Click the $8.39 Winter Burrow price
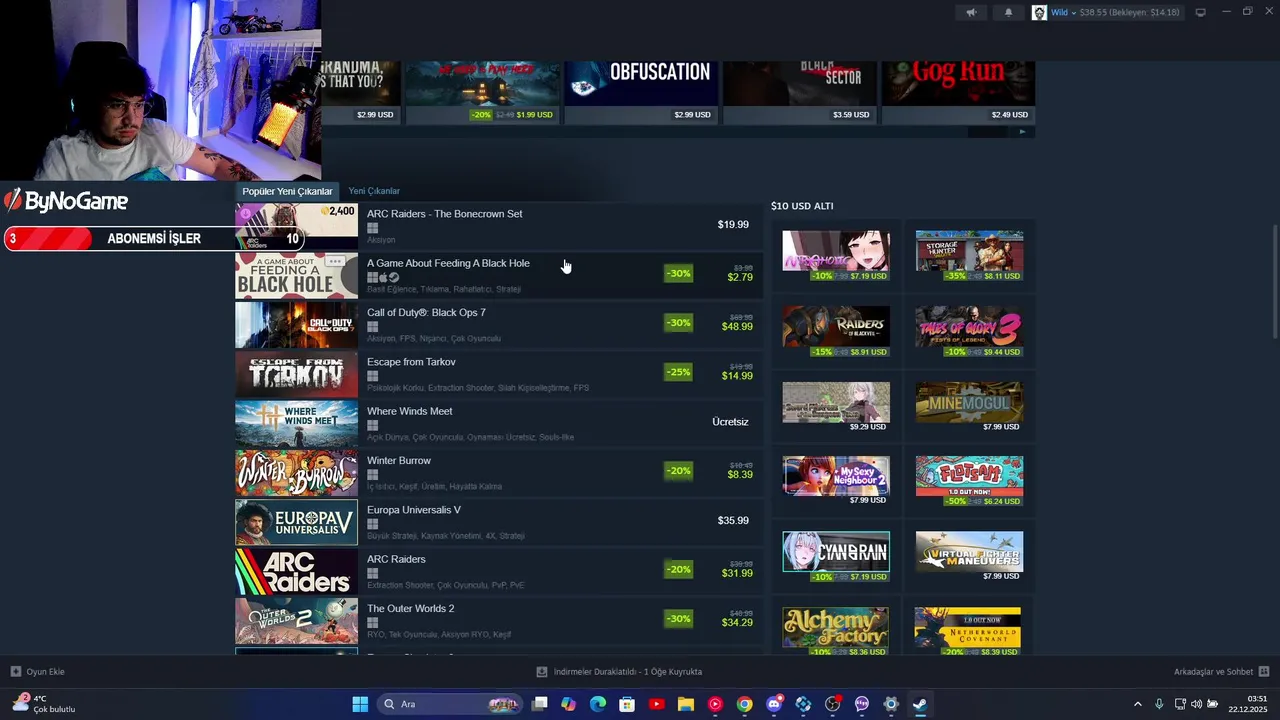The height and width of the screenshot is (720, 1280). pyautogui.click(x=740, y=475)
